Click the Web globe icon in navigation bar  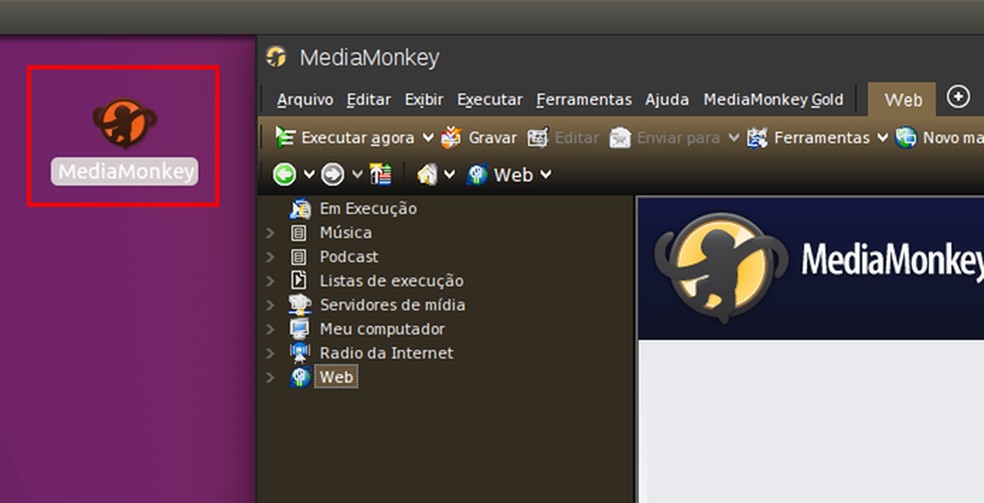tap(477, 174)
